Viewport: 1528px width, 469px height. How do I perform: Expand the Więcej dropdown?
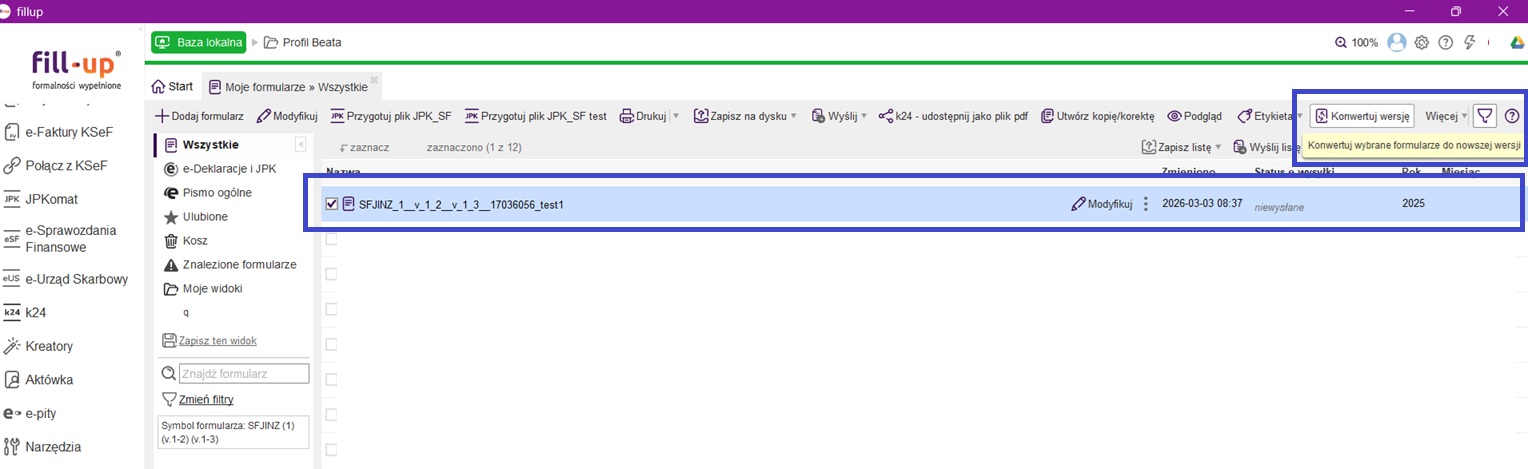(x=1446, y=116)
